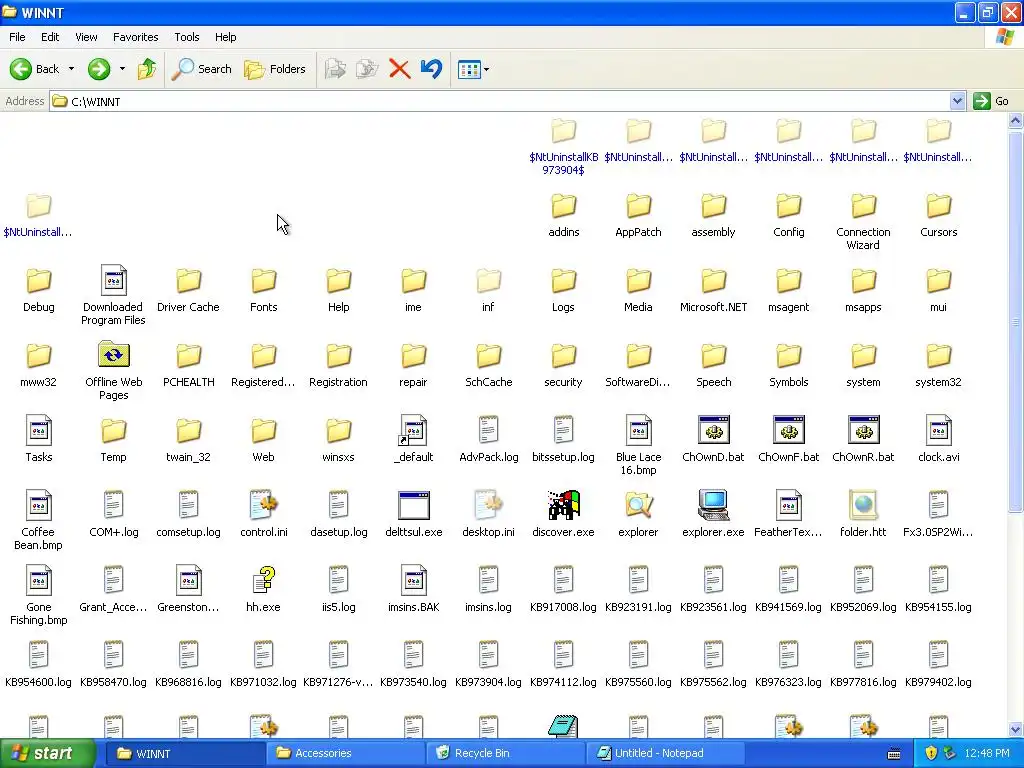Screen dimensions: 1024x768
Task: Switch to the Recycle Bin taskbar window
Action: (505, 754)
